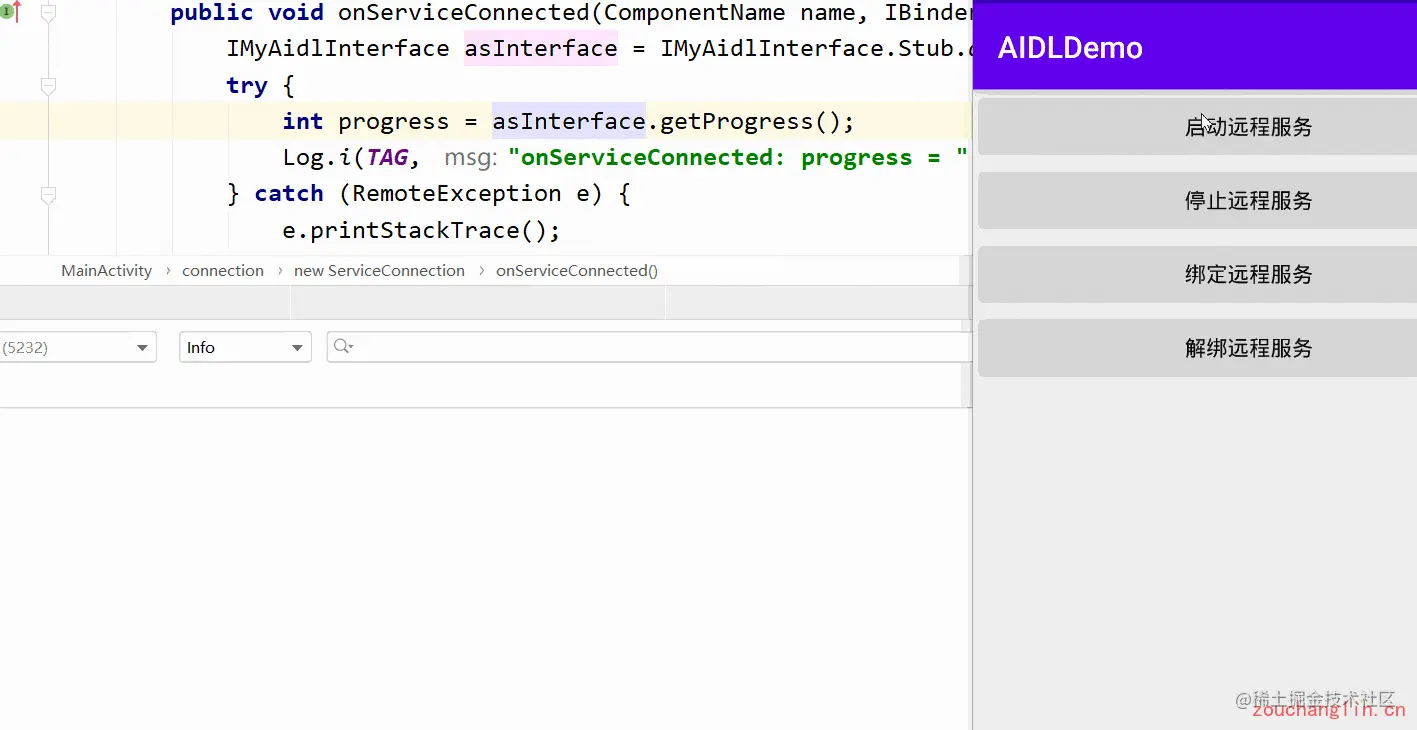
Task: Click the highlighted asInterface variable on the int progress line
Action: [x=569, y=122]
